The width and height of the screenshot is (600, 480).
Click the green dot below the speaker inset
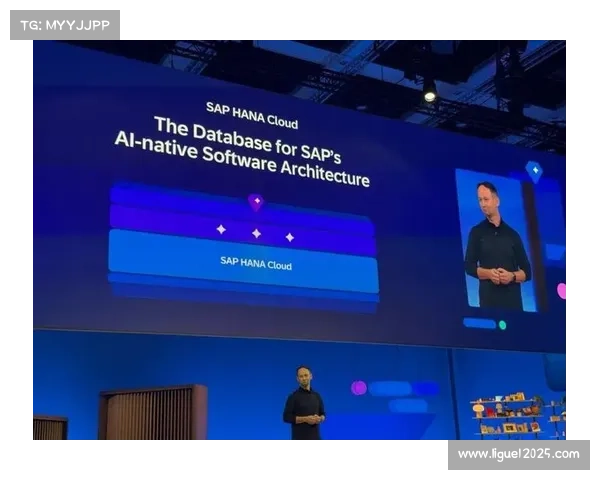(x=502, y=325)
